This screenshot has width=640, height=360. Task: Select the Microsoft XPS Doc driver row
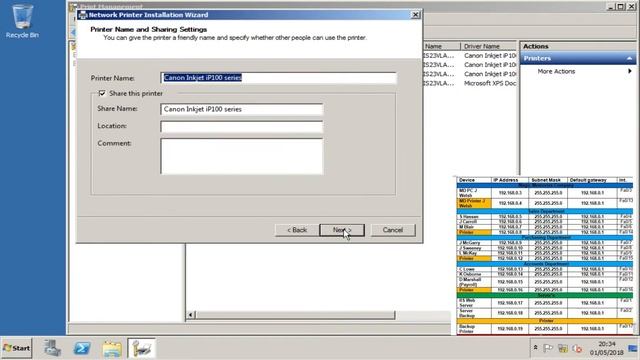coord(470,83)
